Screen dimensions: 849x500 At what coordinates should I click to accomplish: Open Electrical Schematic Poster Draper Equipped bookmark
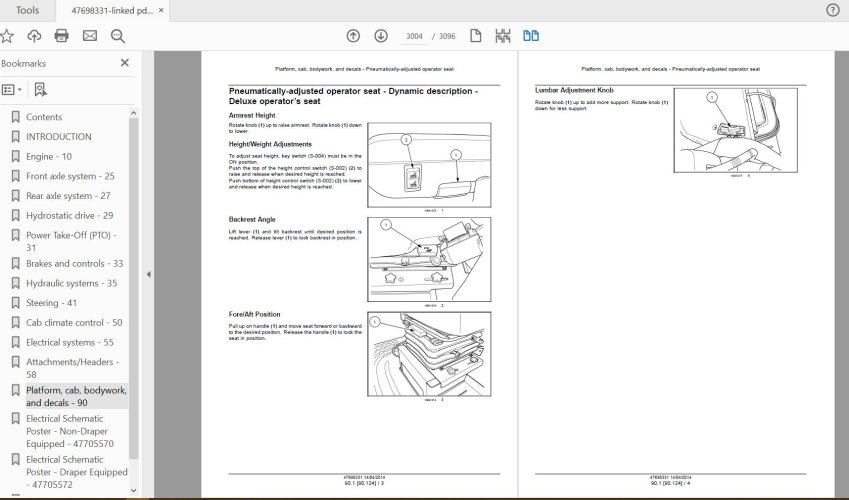[x=77, y=472]
